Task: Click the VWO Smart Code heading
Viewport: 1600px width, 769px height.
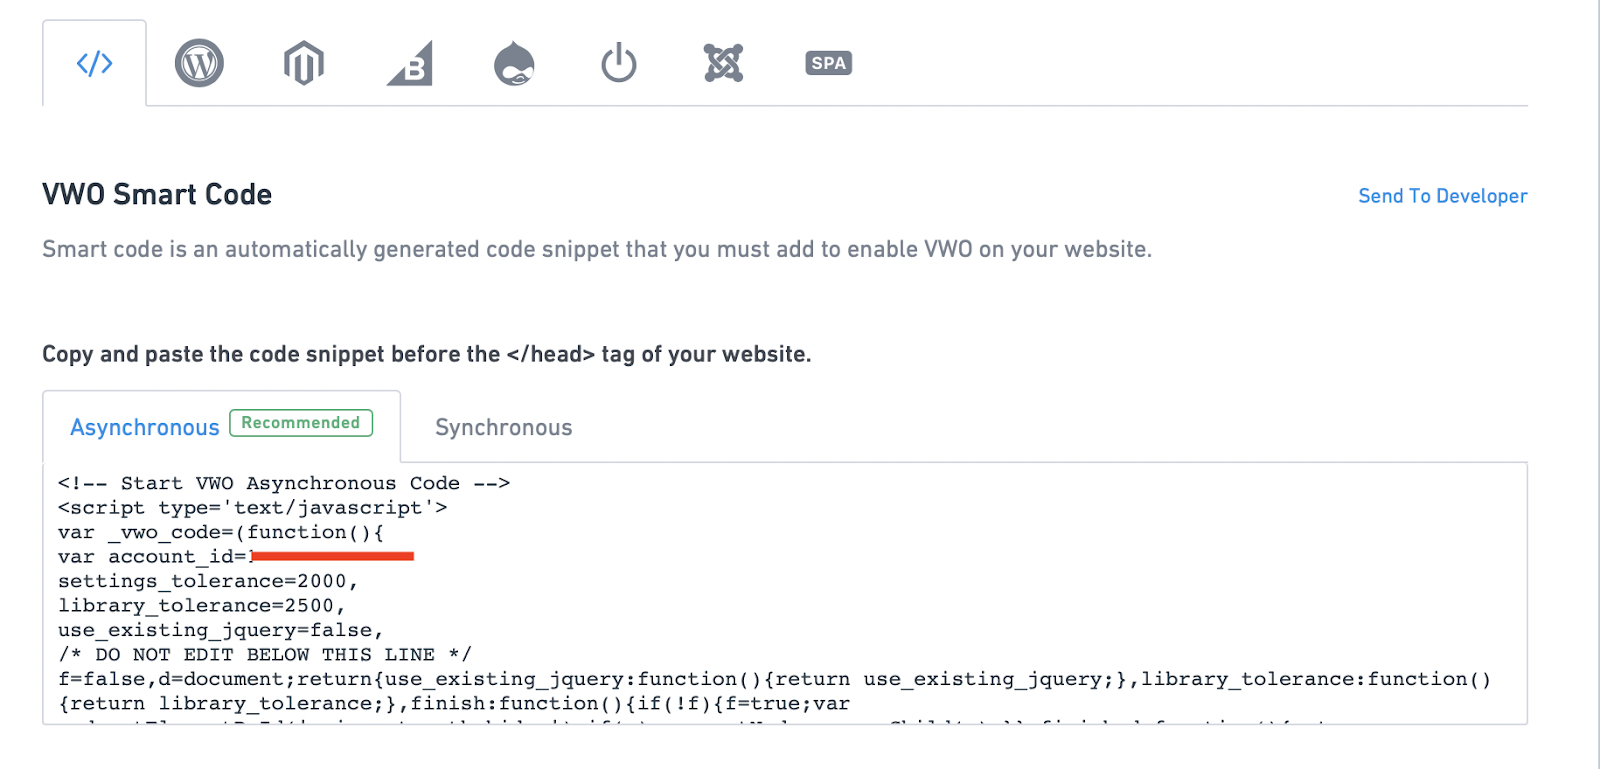Action: tap(157, 194)
